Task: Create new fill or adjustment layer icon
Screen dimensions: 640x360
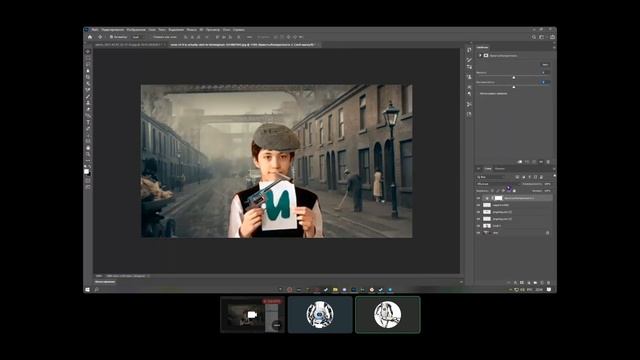Action: (529, 282)
